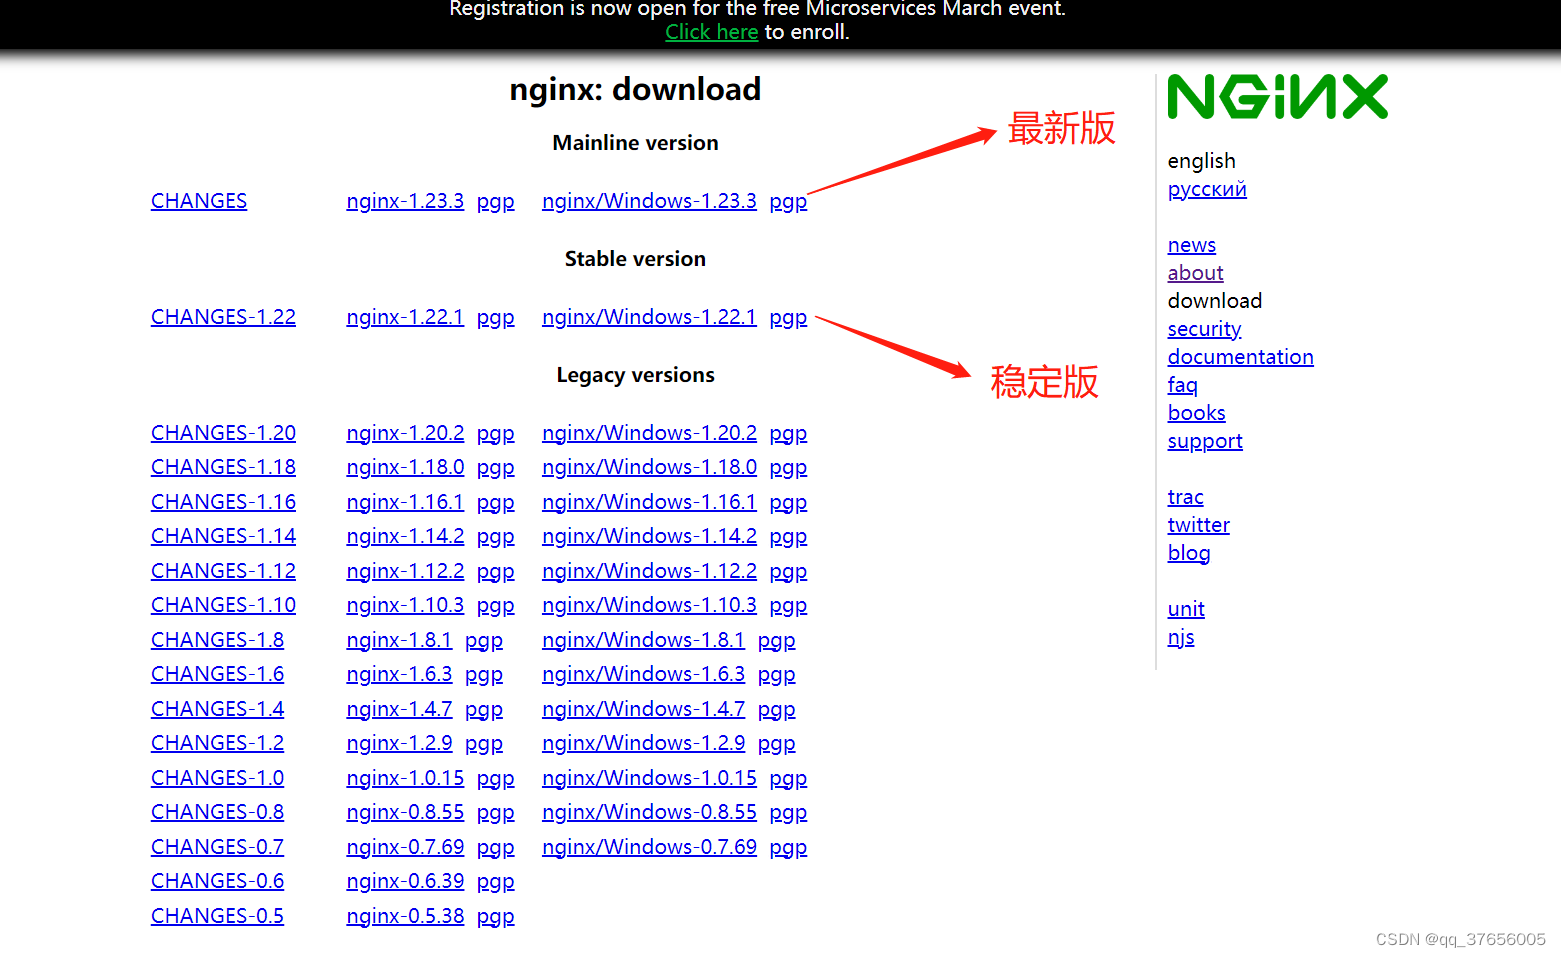Open pgp signature for nginx/Windows-1.23.3

(x=788, y=201)
